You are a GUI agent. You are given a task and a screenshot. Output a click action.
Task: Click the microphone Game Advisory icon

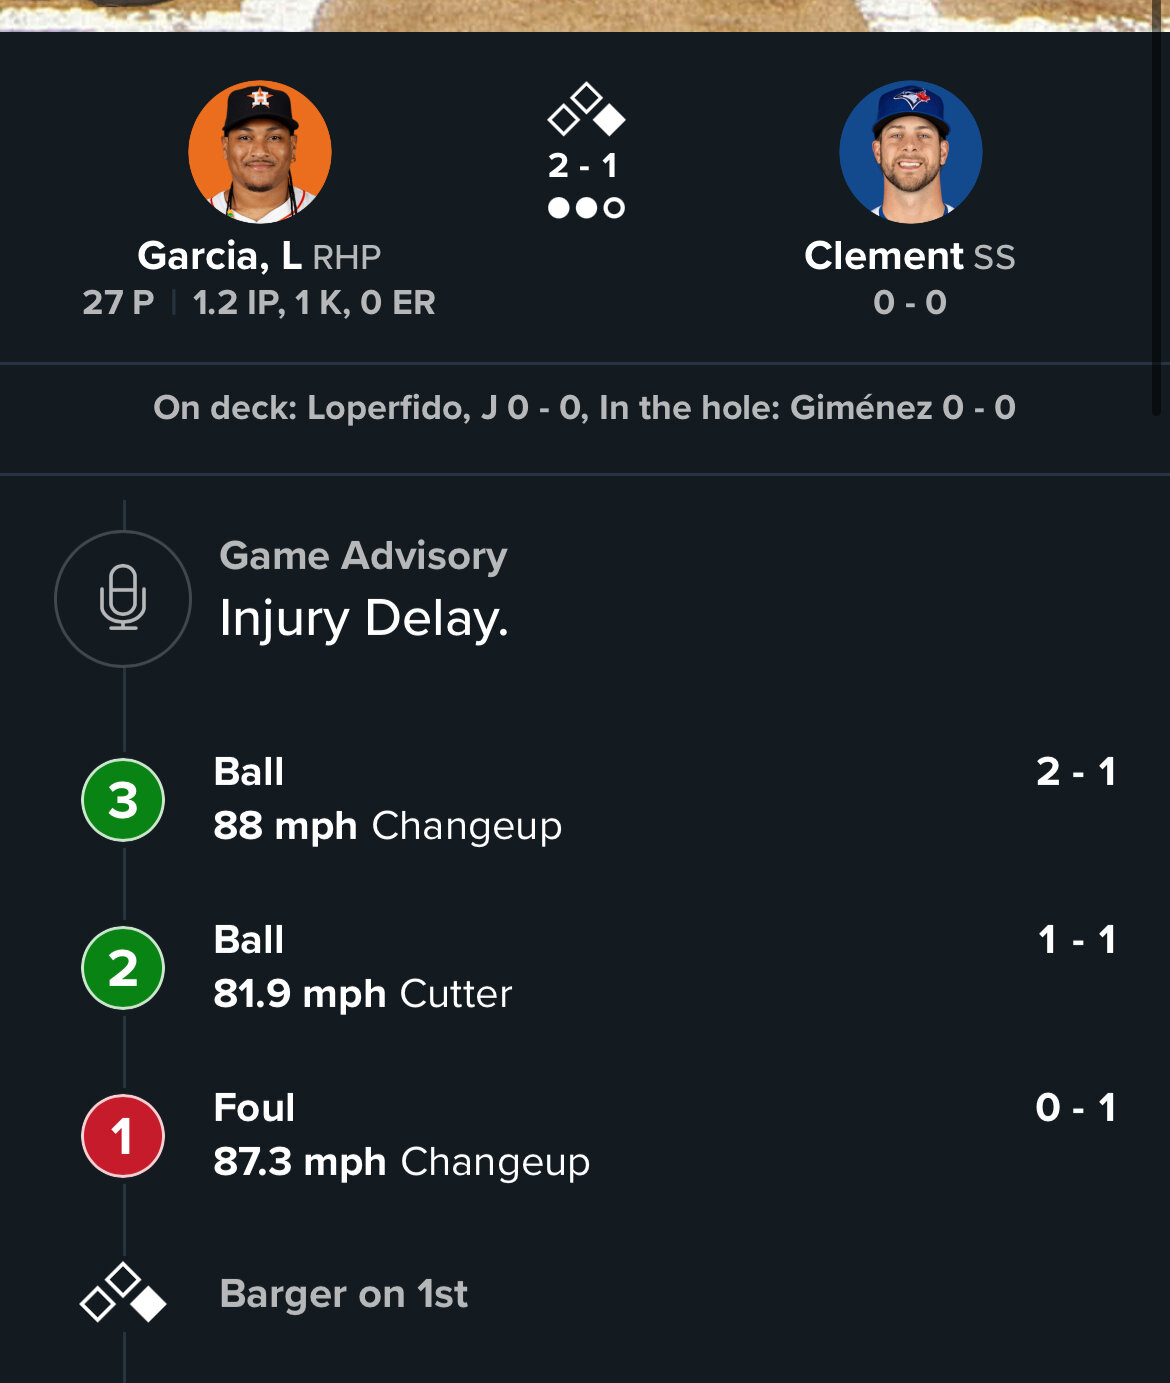pyautogui.click(x=123, y=598)
